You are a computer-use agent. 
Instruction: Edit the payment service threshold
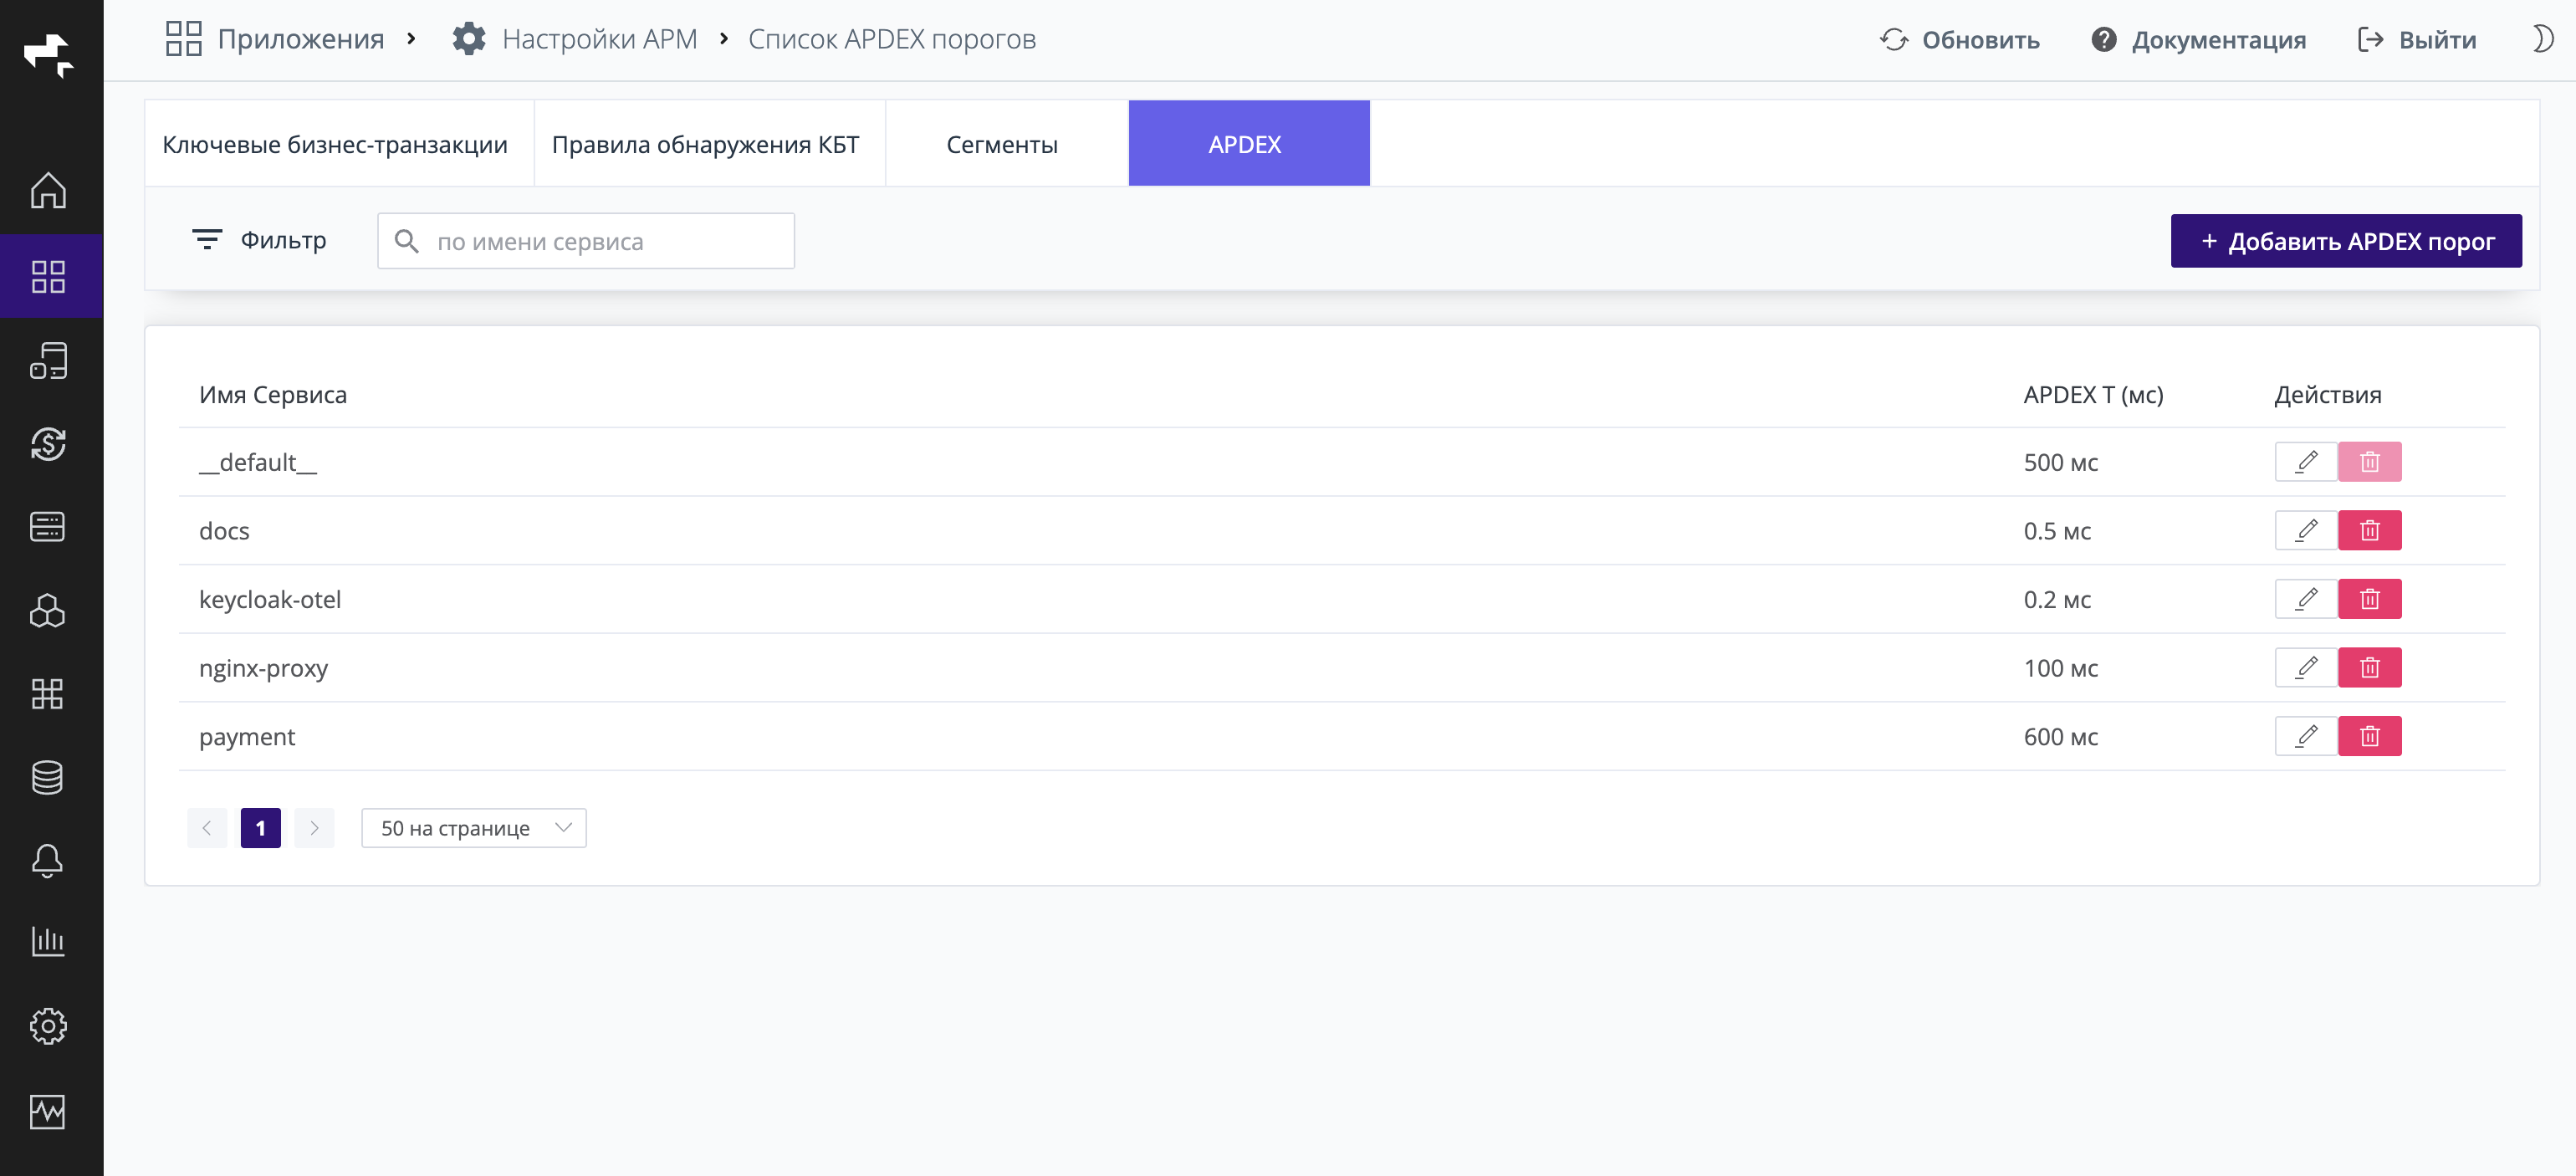point(2307,736)
